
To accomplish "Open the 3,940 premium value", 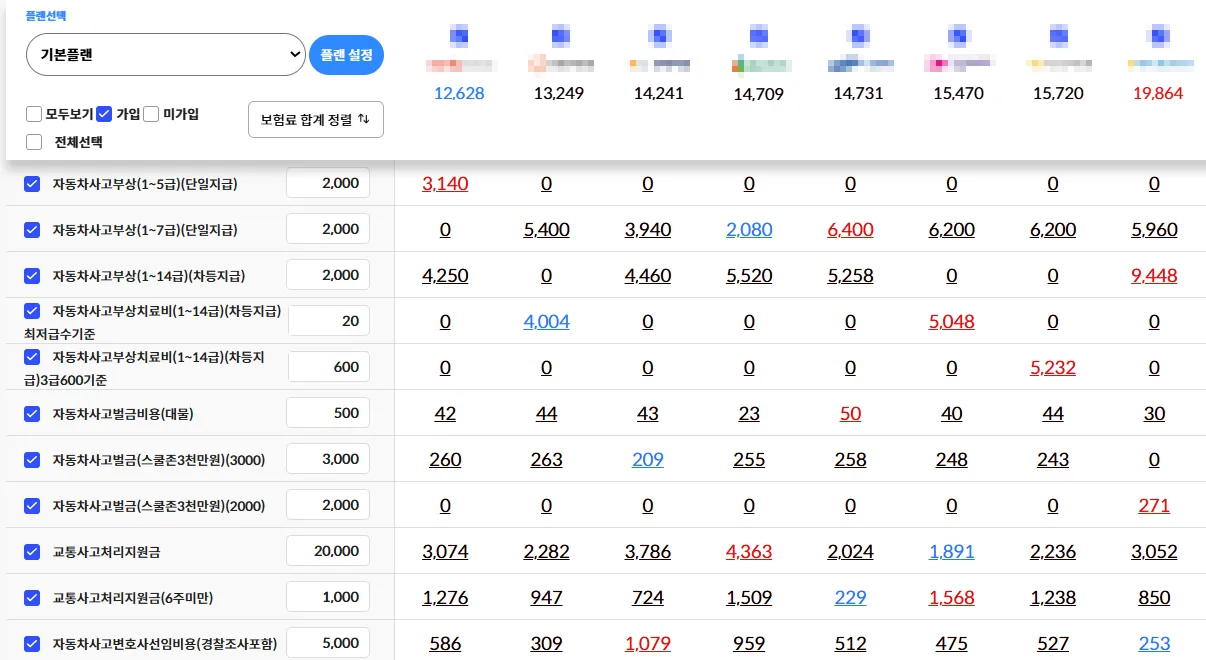I will (648, 230).
